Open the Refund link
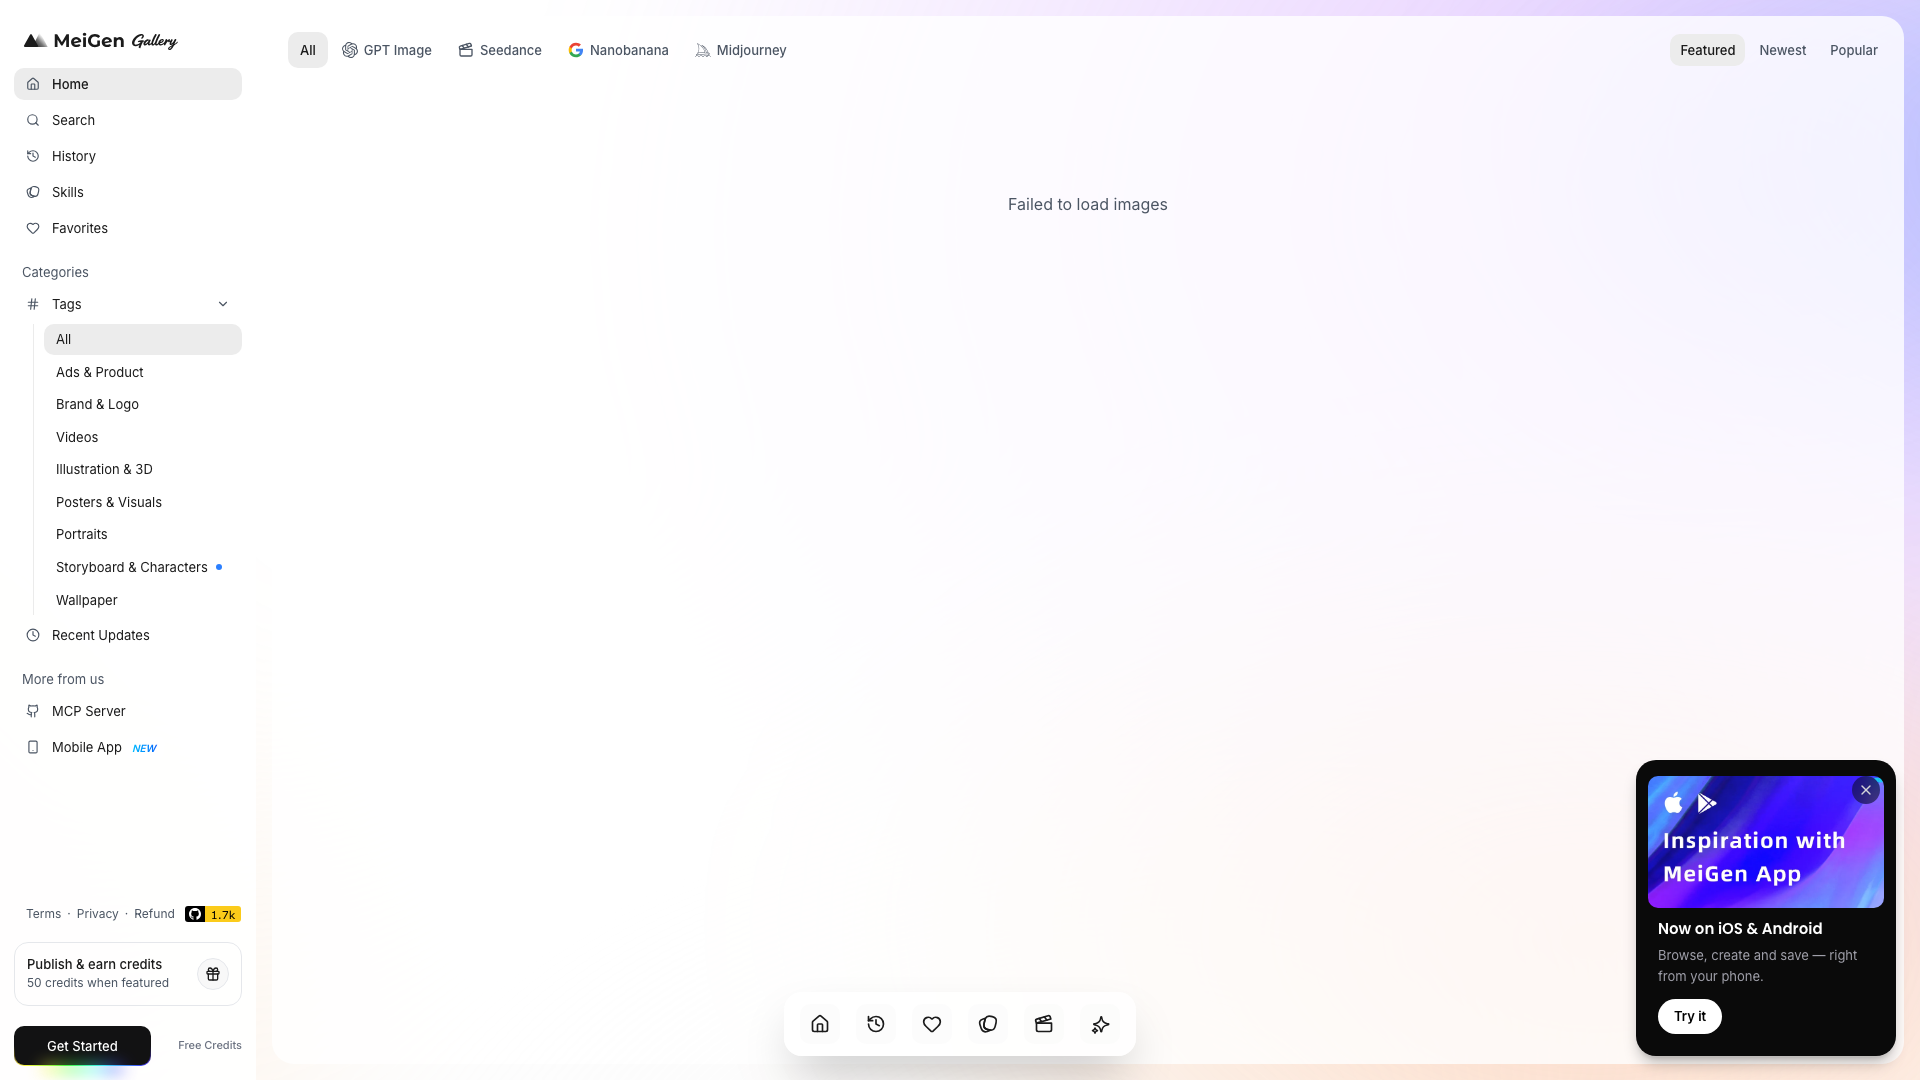The height and width of the screenshot is (1080, 1920). pos(154,914)
